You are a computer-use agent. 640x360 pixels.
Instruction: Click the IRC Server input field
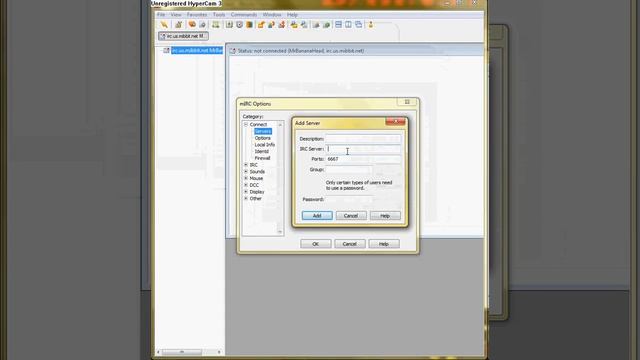pos(363,149)
